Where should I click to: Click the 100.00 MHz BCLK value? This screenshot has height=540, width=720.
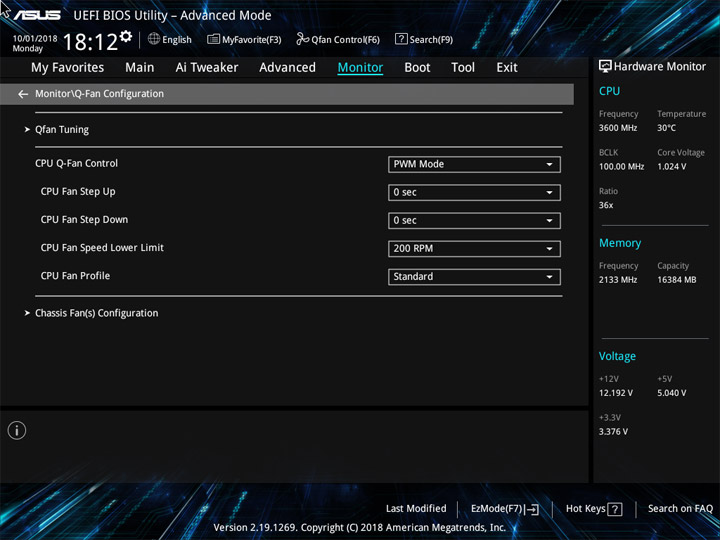[x=621, y=167]
